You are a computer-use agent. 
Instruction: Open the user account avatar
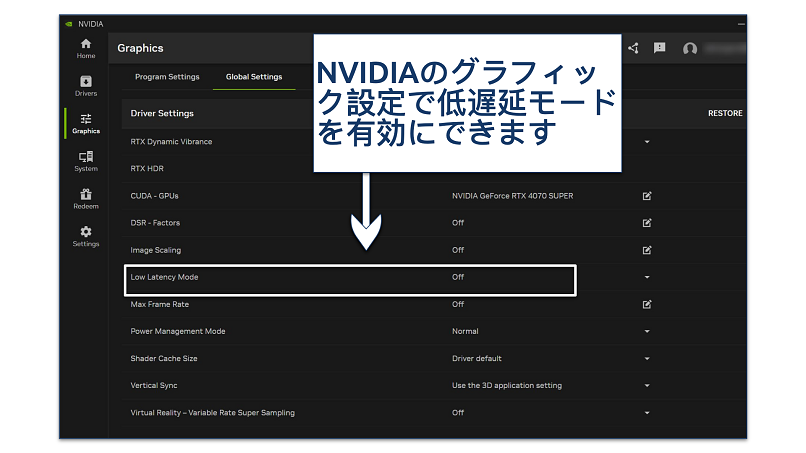(690, 48)
